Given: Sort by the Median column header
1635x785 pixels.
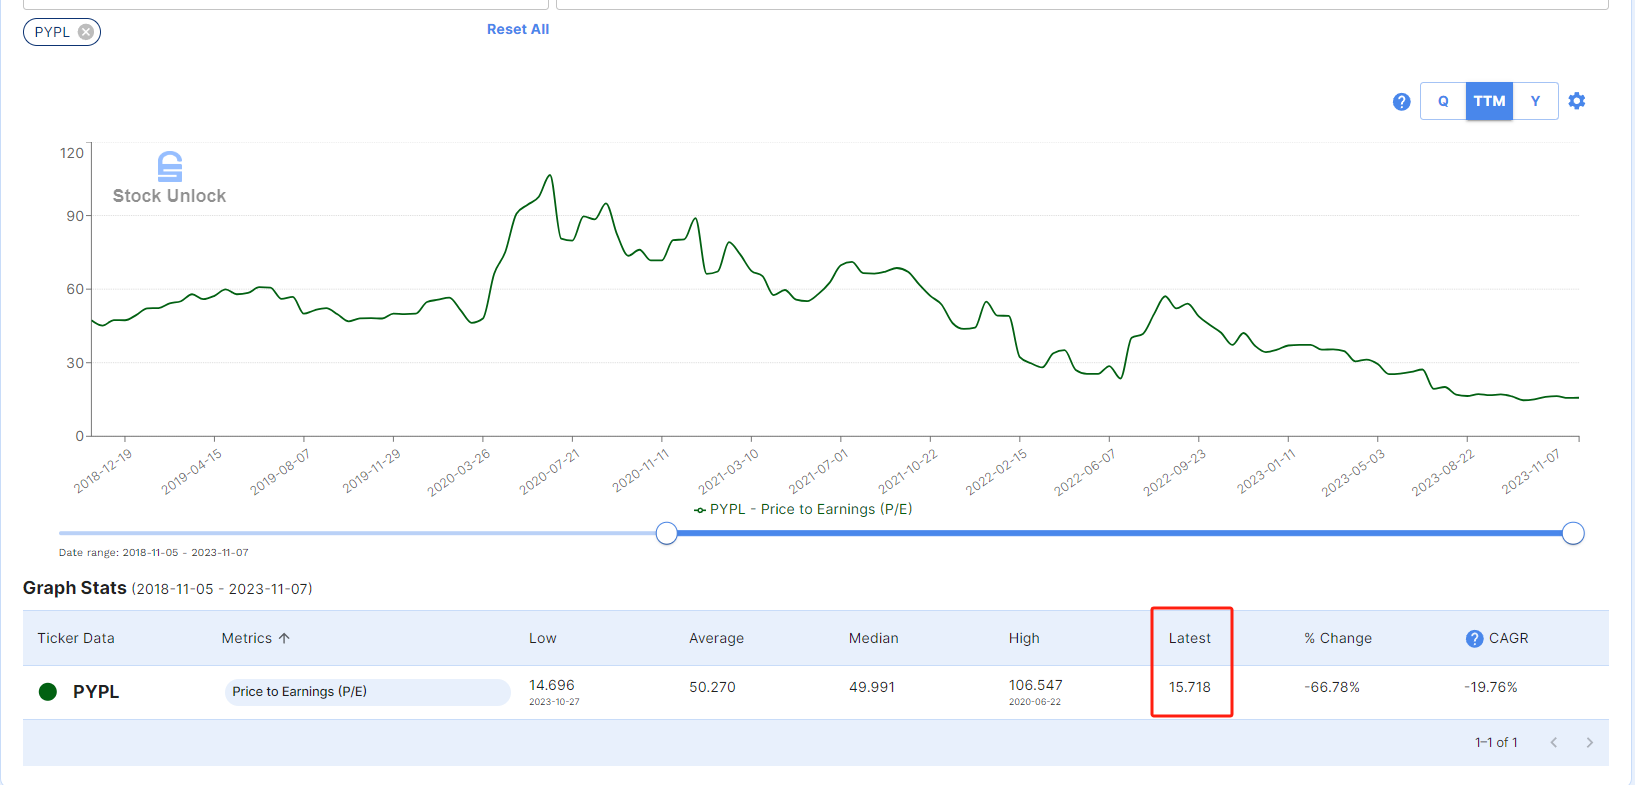Looking at the screenshot, I should (873, 638).
